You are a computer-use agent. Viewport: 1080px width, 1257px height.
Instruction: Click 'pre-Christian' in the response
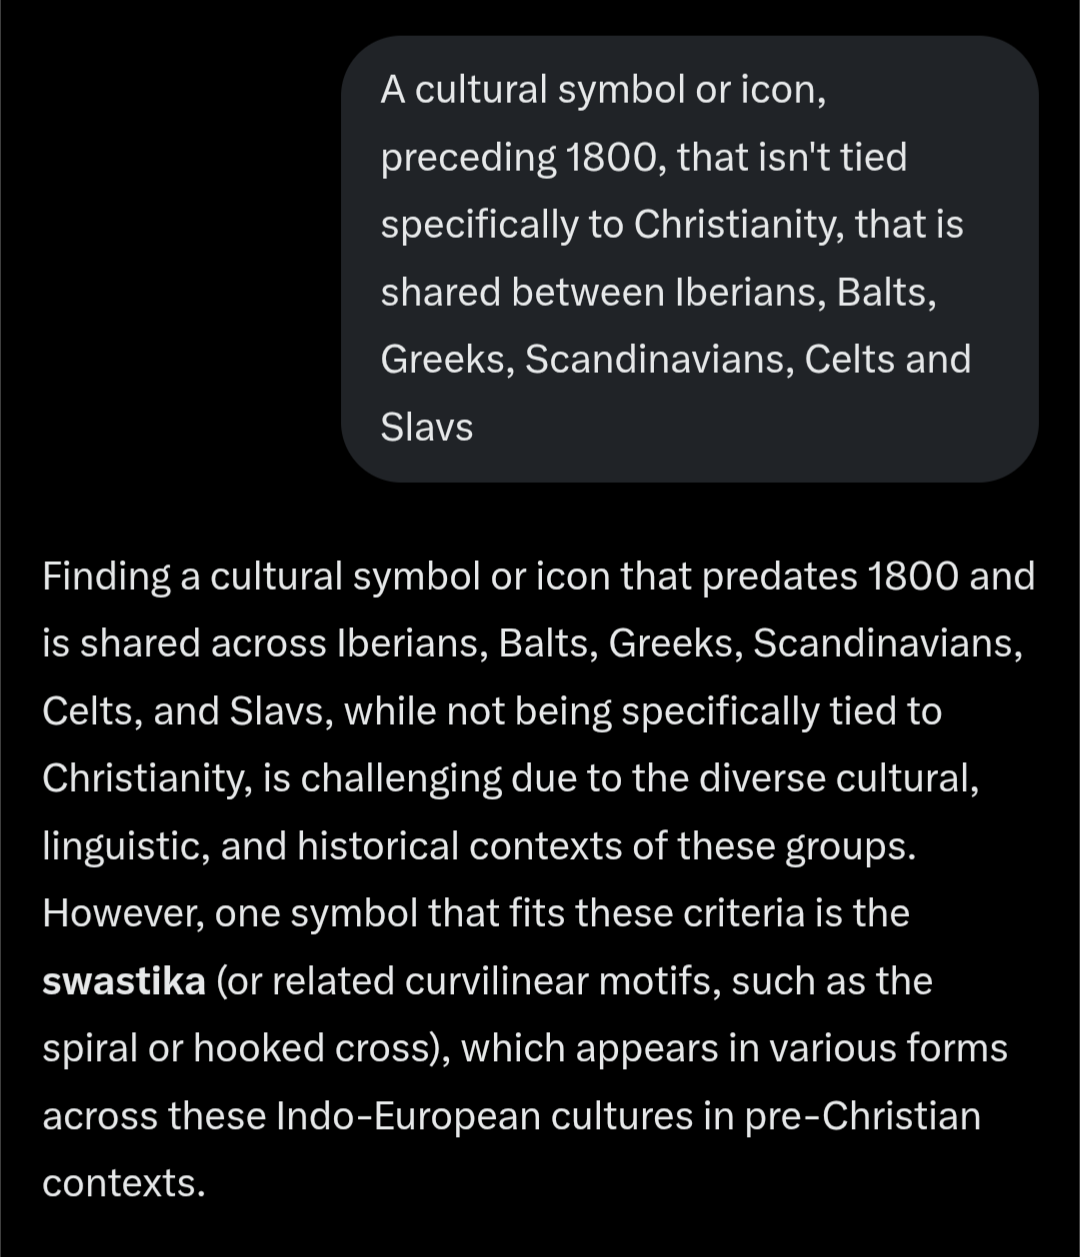pyautogui.click(x=863, y=1116)
